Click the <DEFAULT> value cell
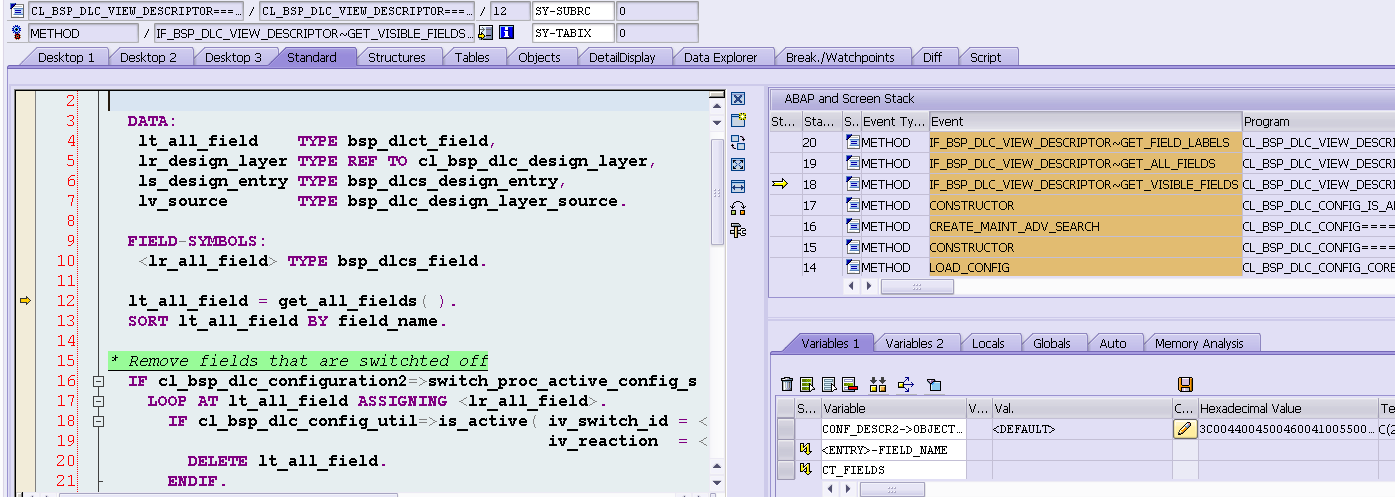Viewport: 1395px width, 497px height. tap(1081, 429)
